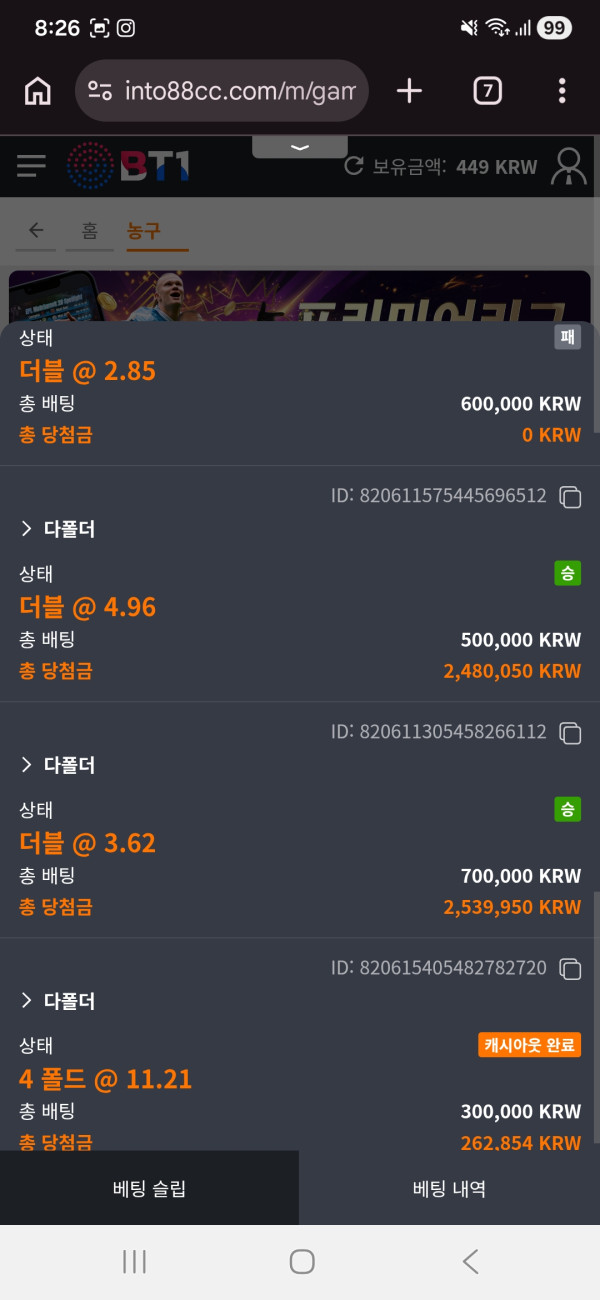This screenshot has height=1300, width=600.
Task: Open a new browser tab
Action: point(409,91)
